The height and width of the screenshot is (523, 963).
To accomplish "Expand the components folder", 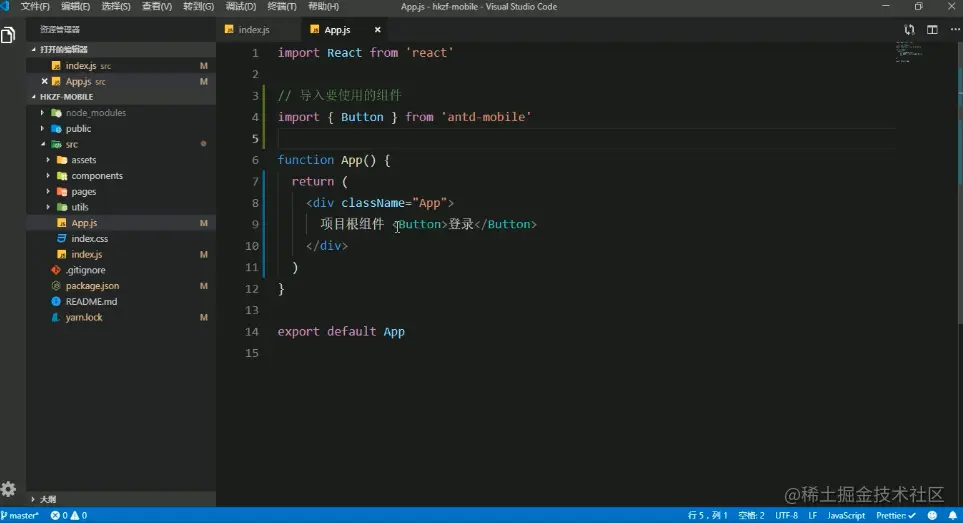I will (121, 176).
